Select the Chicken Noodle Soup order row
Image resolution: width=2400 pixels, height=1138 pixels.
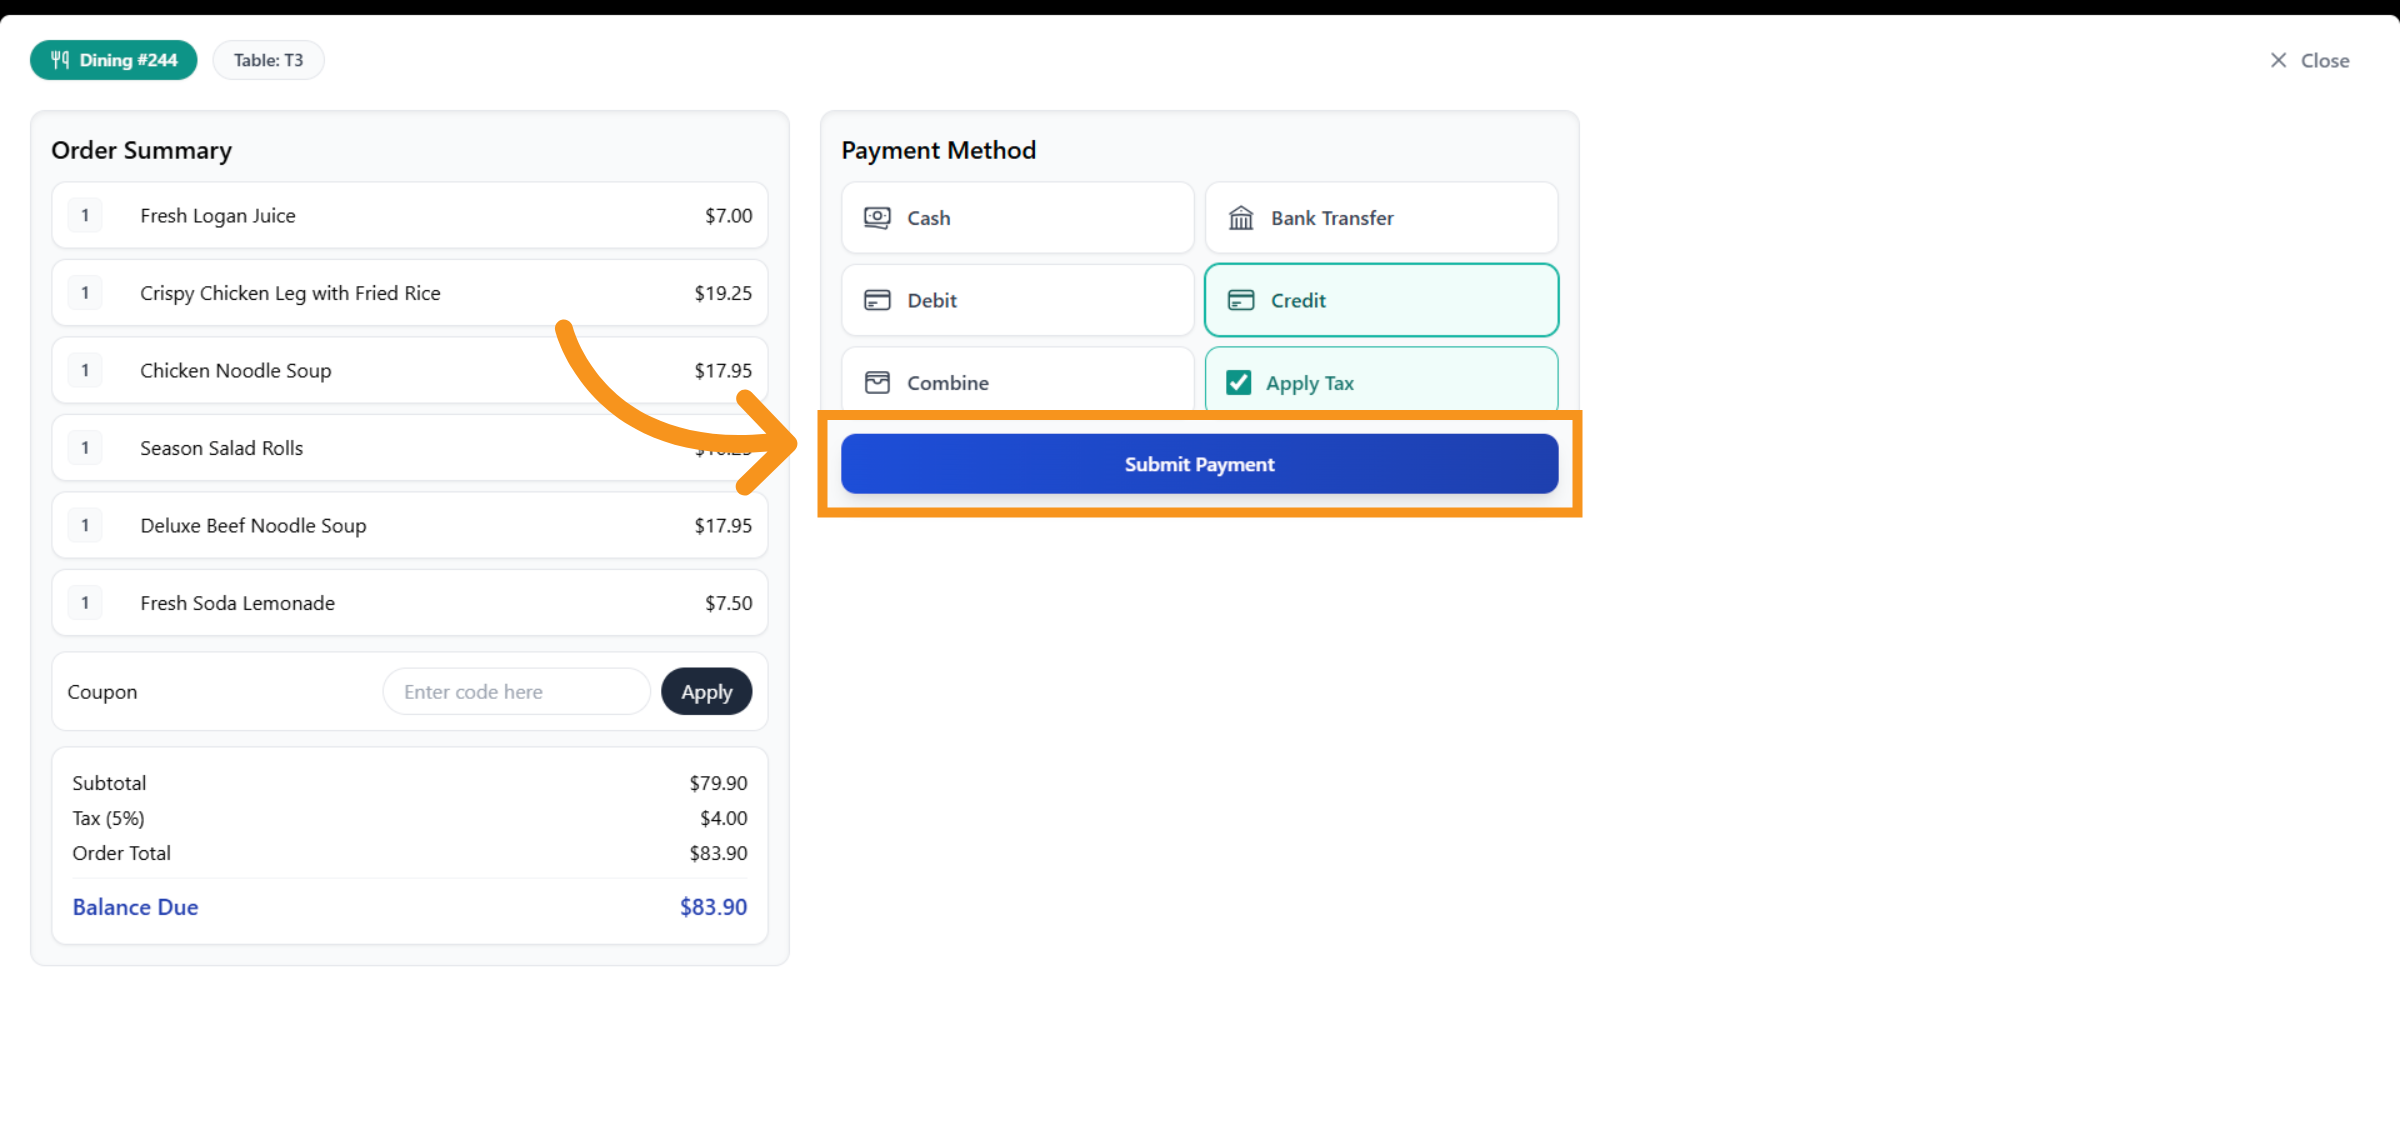[409, 371]
